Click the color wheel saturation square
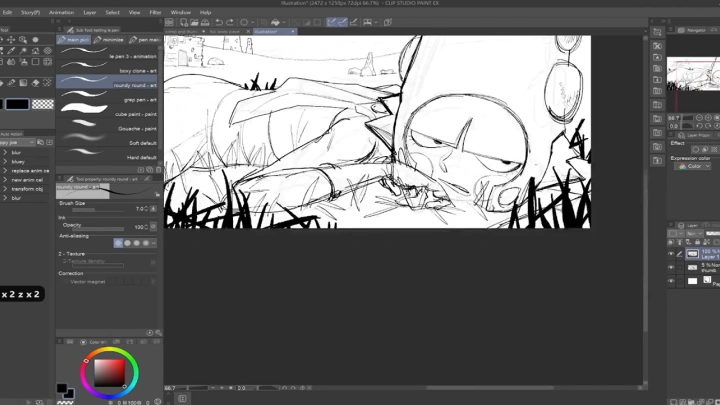The width and height of the screenshot is (720, 405). tap(109, 373)
